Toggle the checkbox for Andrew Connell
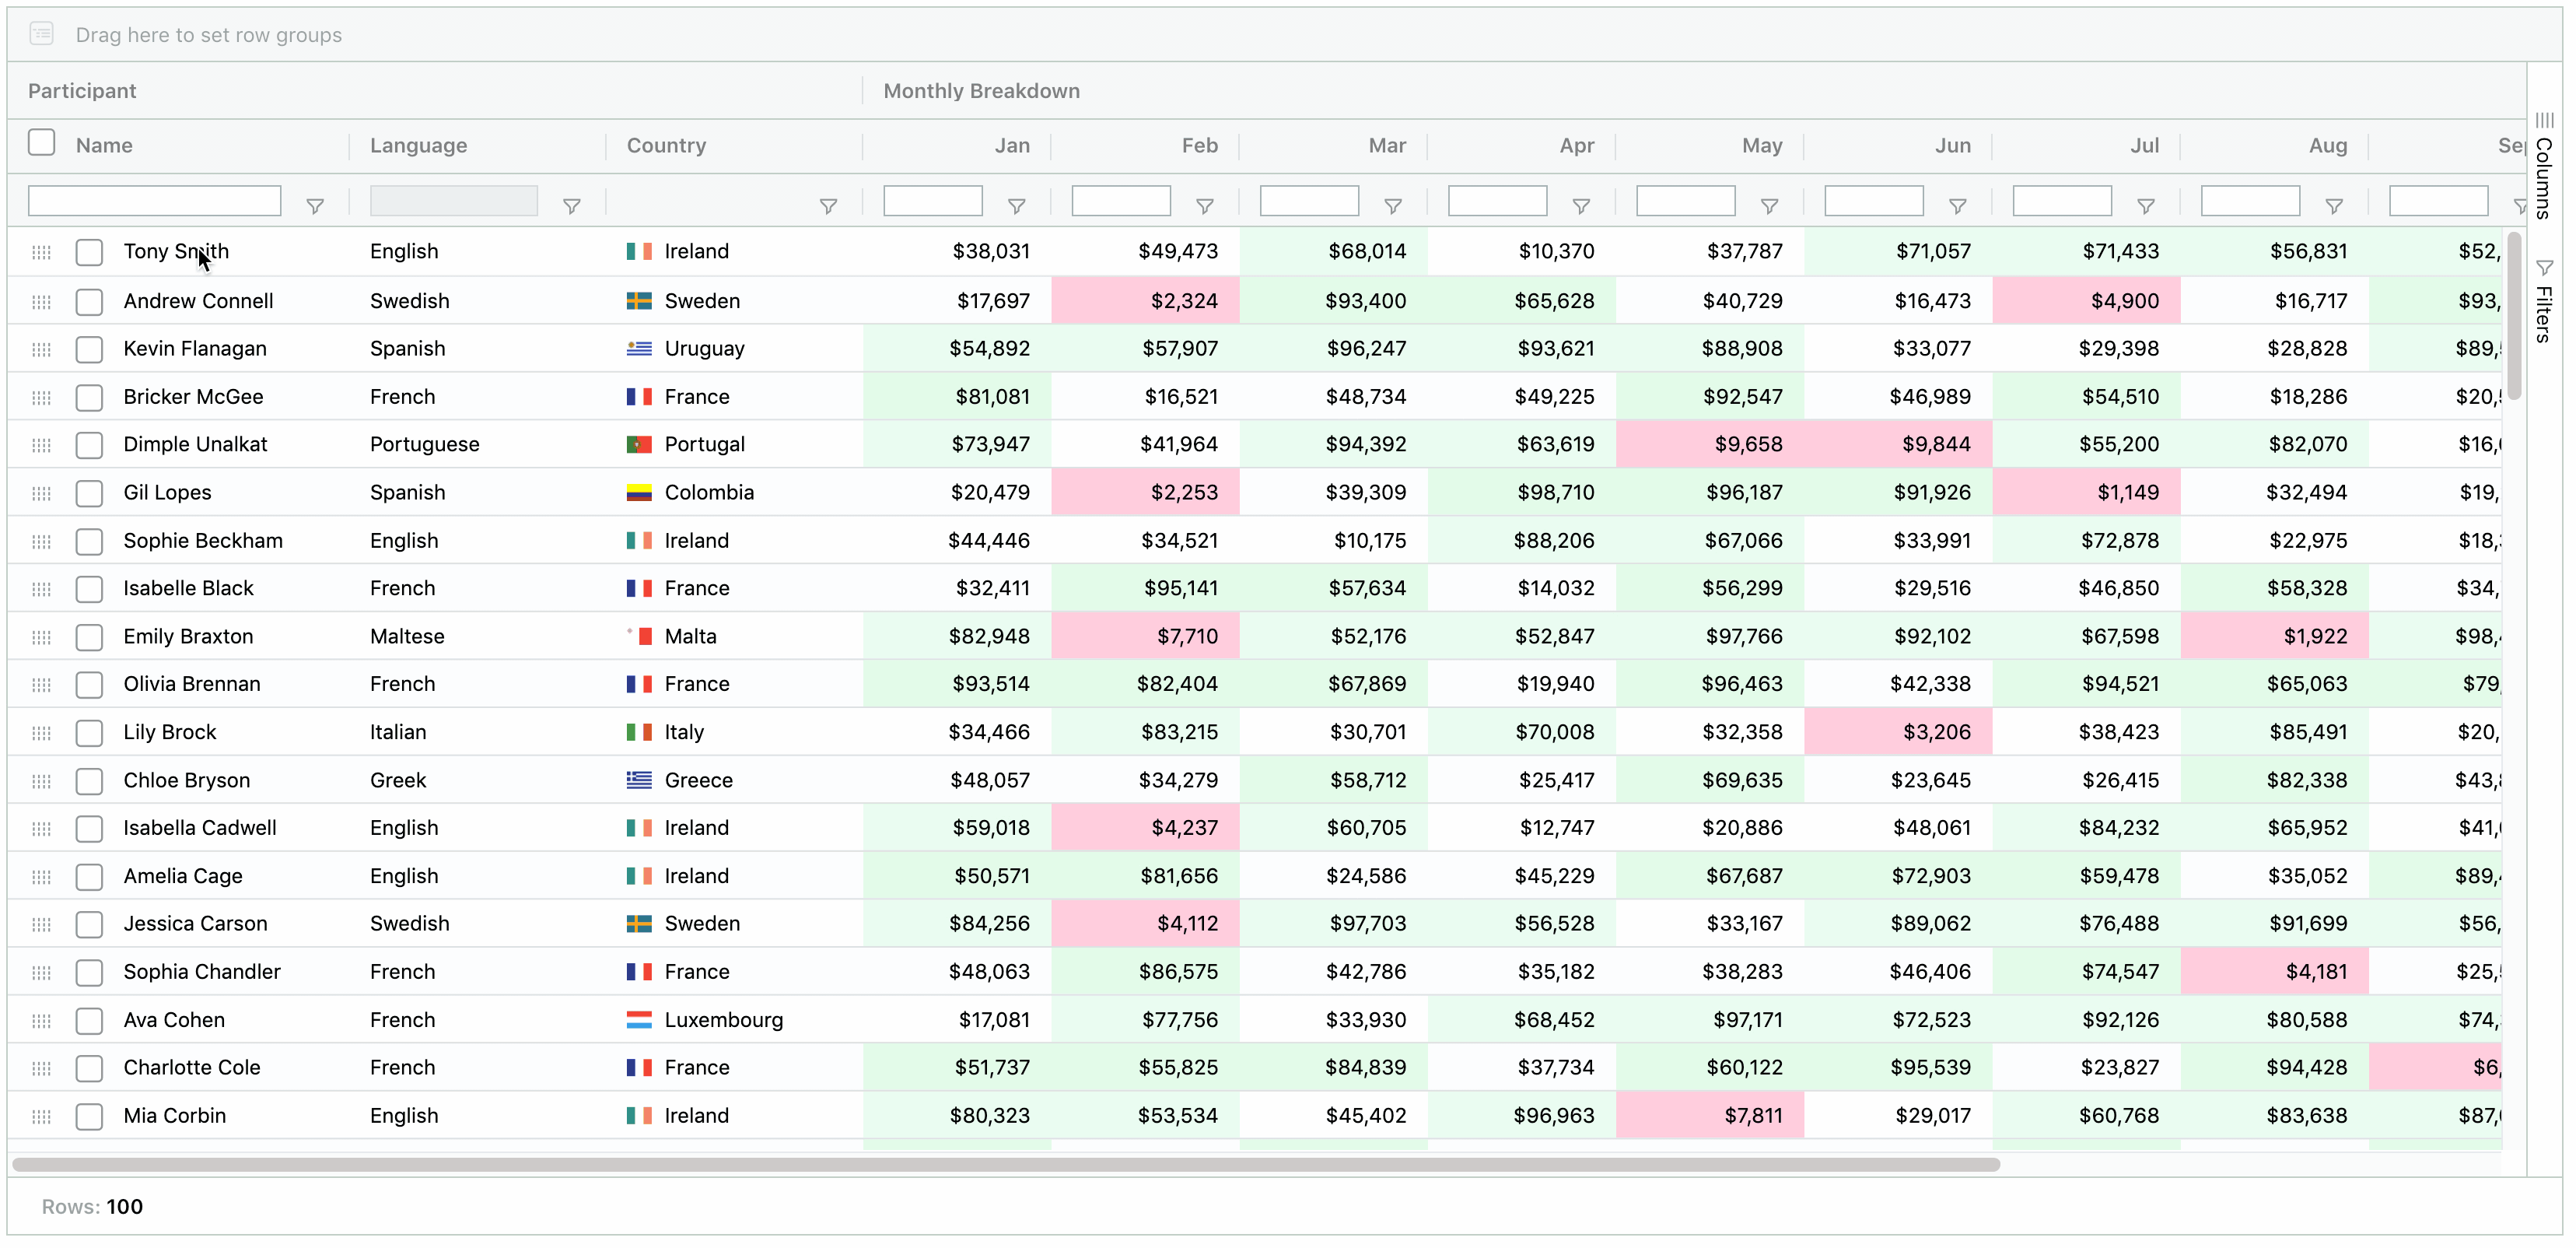The height and width of the screenshot is (1248, 2576). point(90,300)
